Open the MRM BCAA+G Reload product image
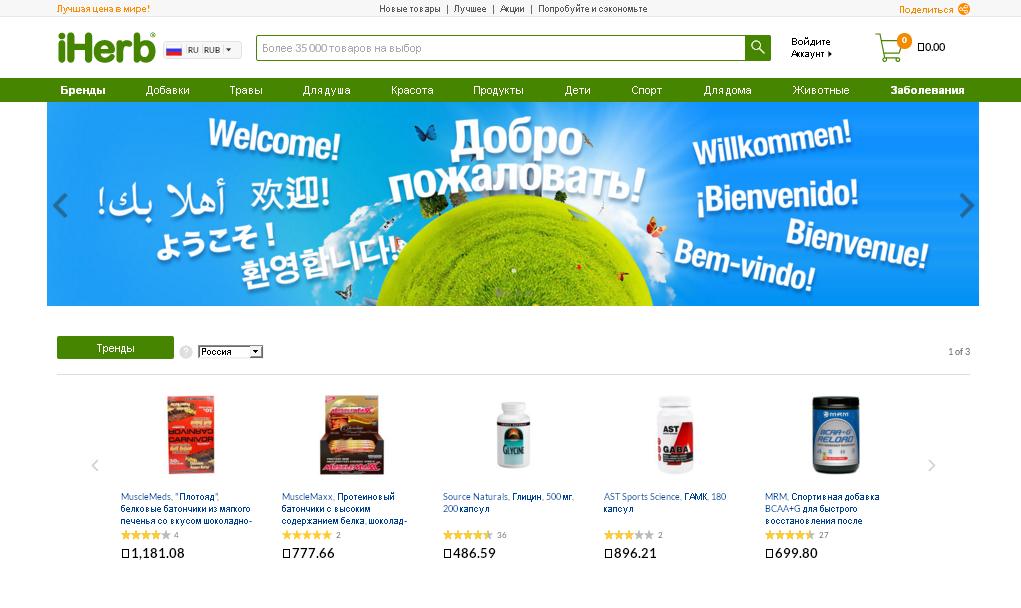The width and height of the screenshot is (1021, 608). 835,435
